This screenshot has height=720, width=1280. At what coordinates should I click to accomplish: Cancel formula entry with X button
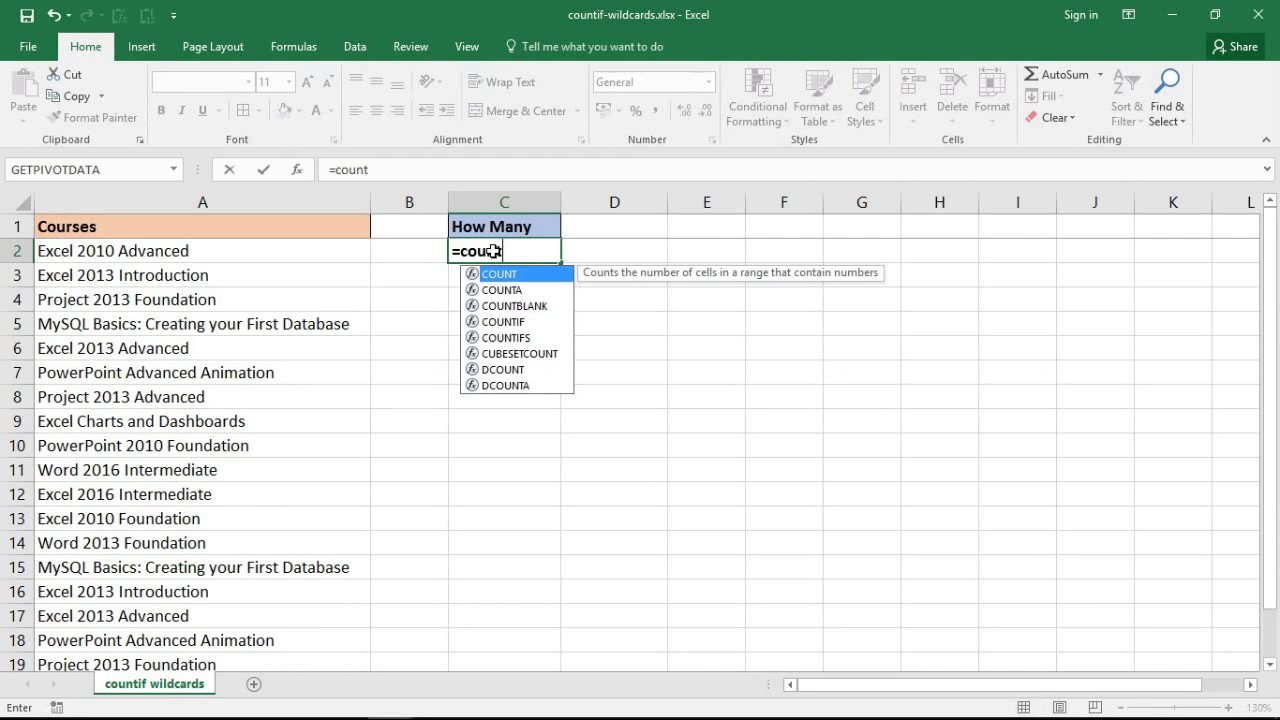[229, 170]
